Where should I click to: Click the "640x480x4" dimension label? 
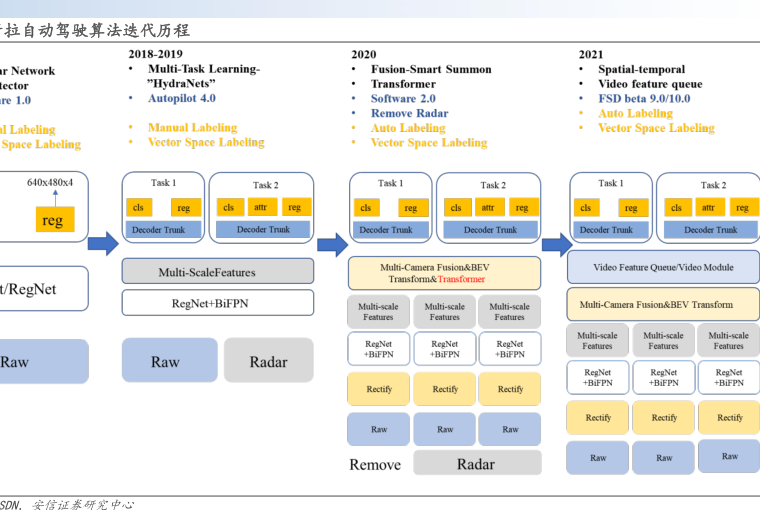point(49,182)
